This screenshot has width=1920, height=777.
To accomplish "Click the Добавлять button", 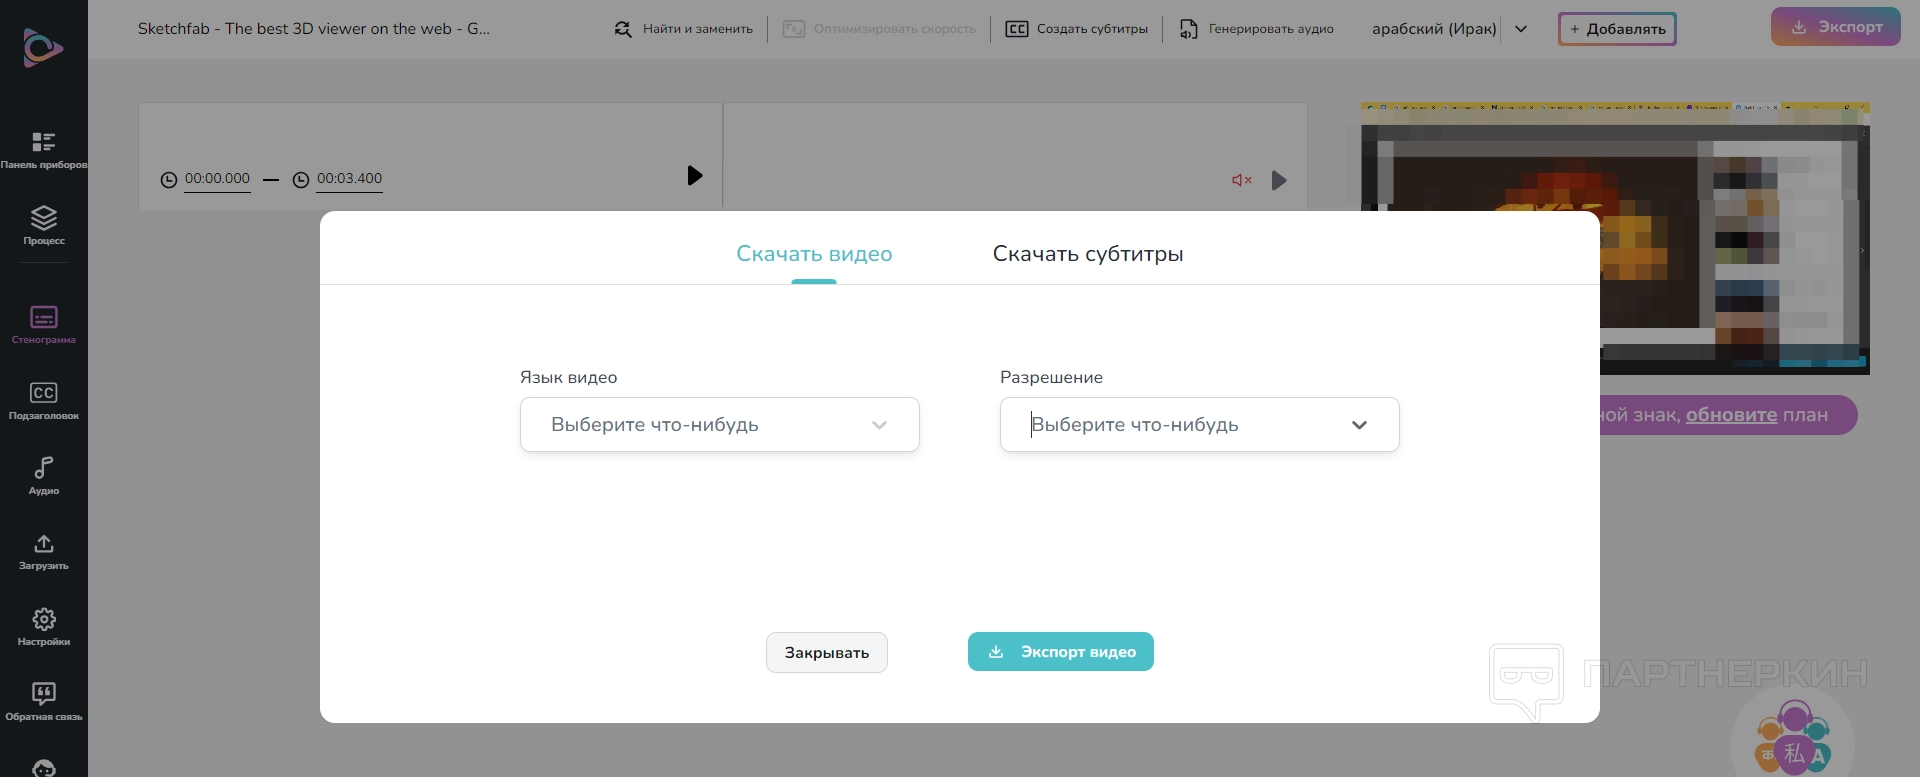I will 1617,29.
